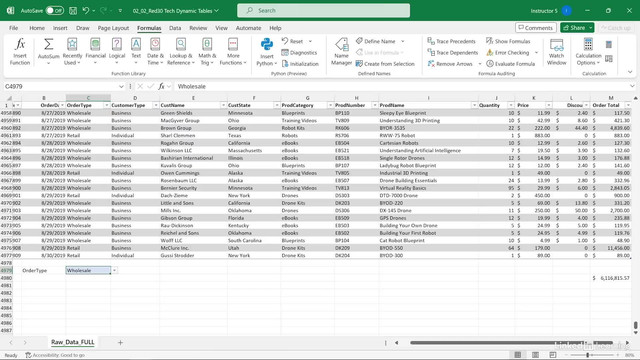Image resolution: width=640 pixels, height=360 pixels.
Task: Switch to the Review tab
Action: [x=198, y=28]
